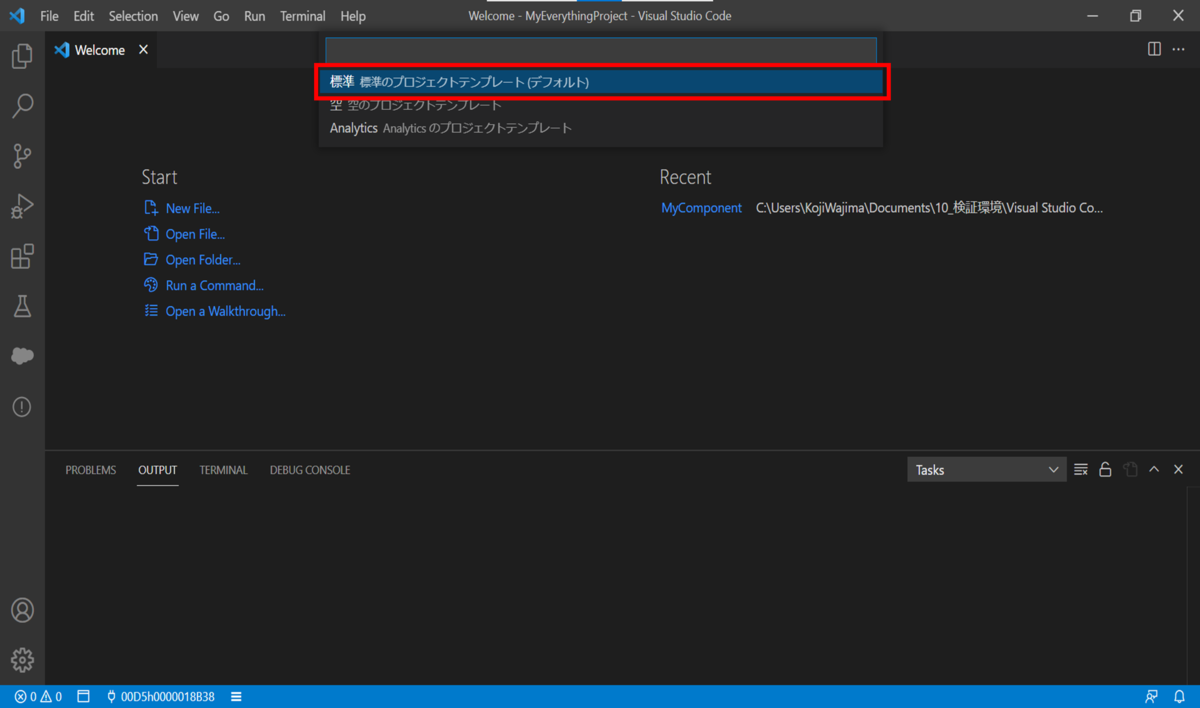
Task: Click the New File... link
Action: (x=193, y=208)
